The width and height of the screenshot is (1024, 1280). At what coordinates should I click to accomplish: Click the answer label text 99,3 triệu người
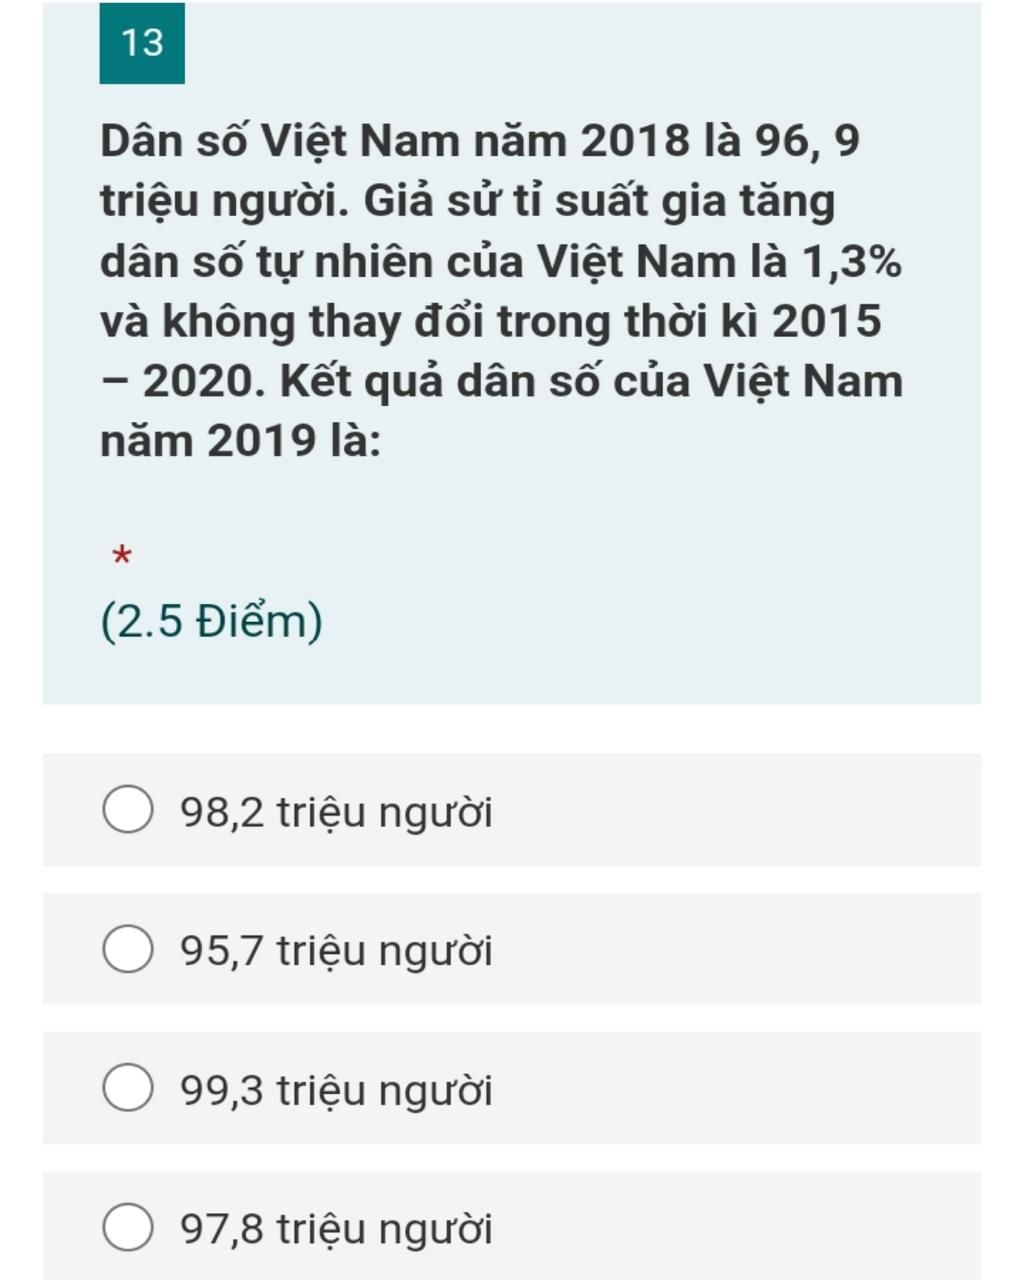pos(336,1090)
